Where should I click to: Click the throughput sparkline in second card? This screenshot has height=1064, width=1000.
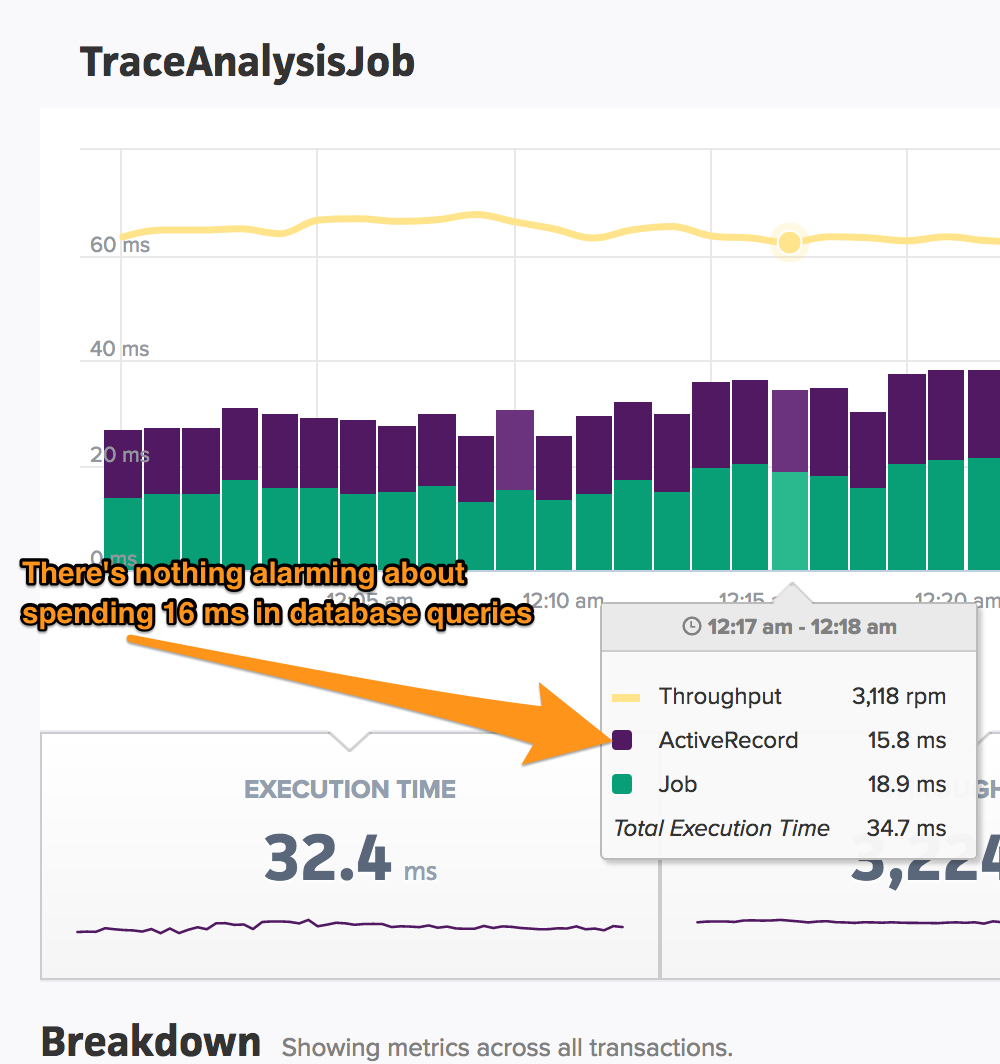pos(848,922)
